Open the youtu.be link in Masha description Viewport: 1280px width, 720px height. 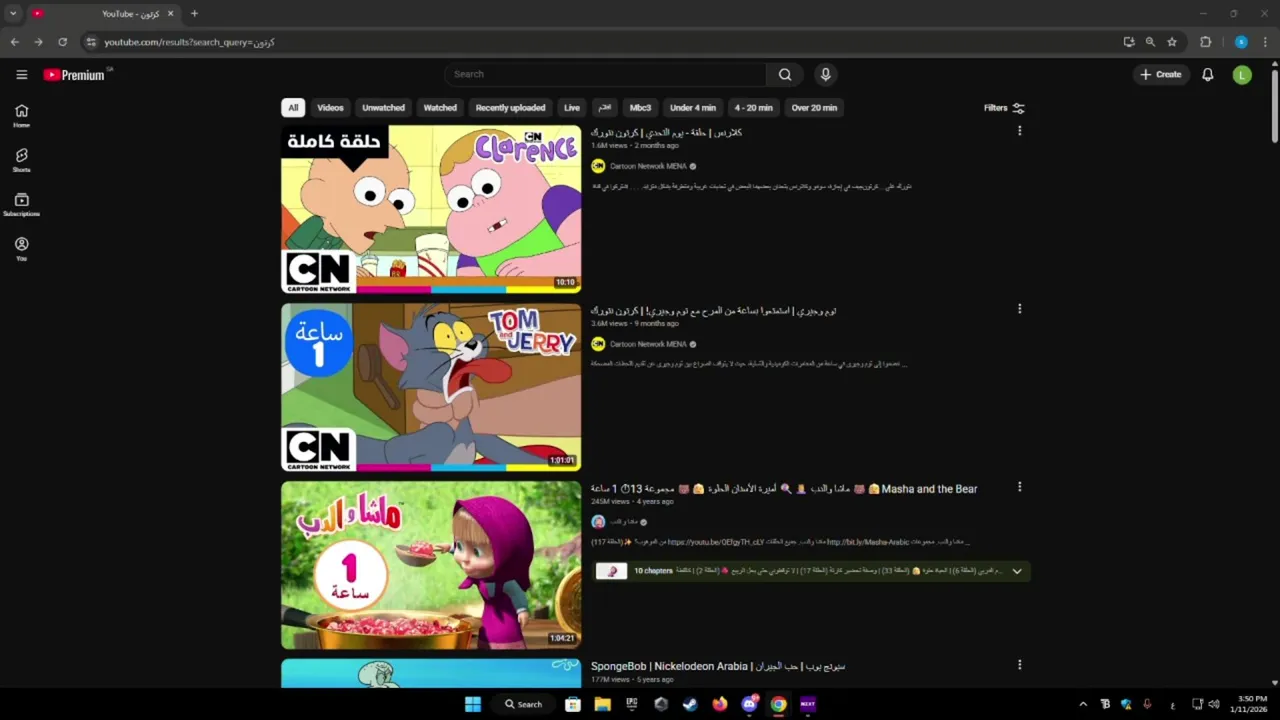click(x=716, y=542)
